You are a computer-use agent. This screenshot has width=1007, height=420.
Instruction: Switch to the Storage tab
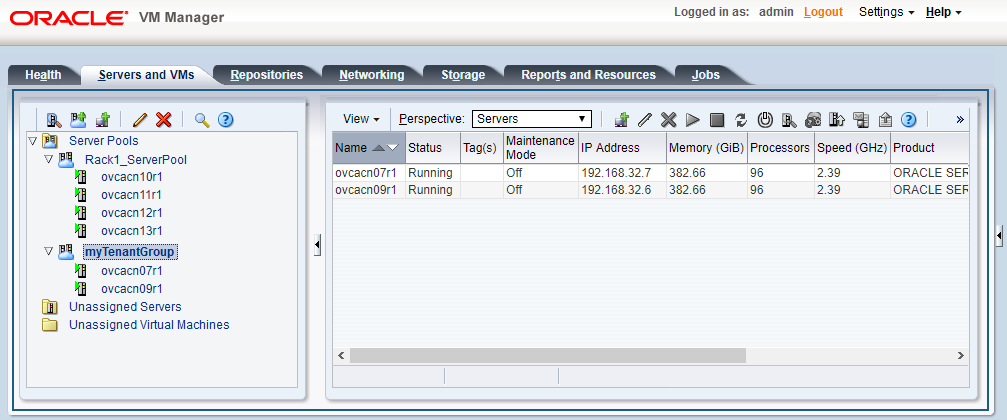[x=463, y=75]
